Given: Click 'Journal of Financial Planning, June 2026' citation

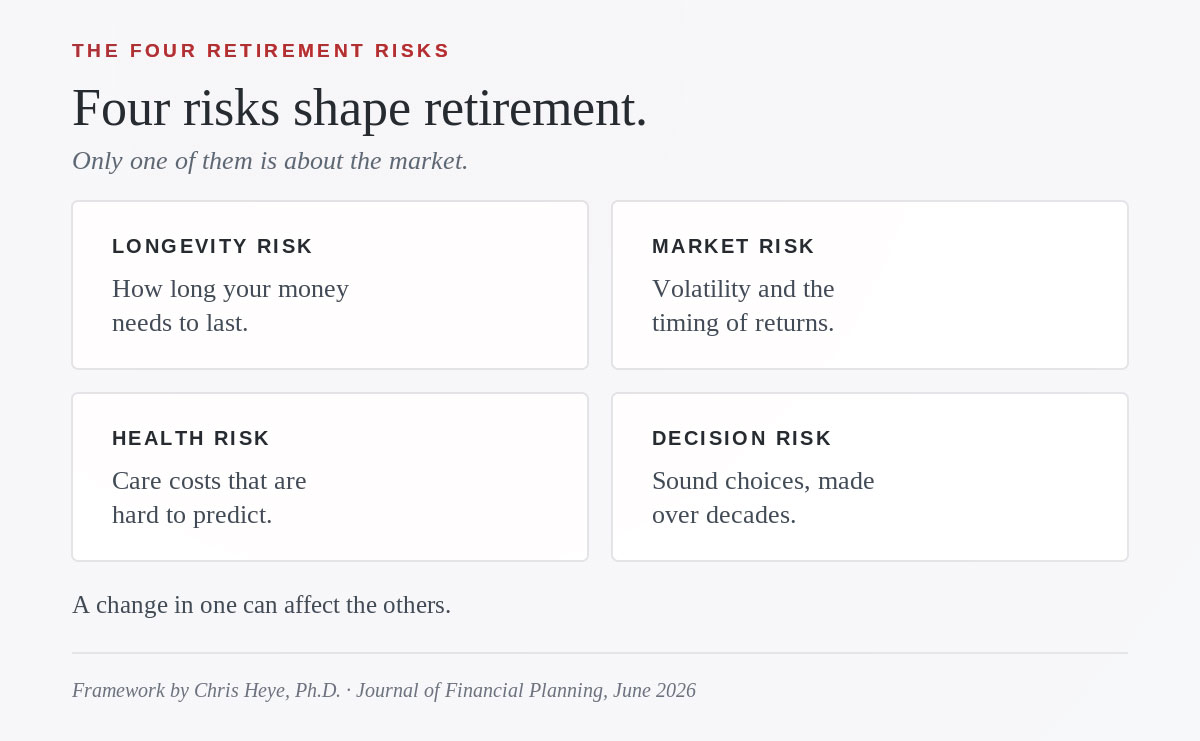Looking at the screenshot, I should pyautogui.click(x=526, y=690).
